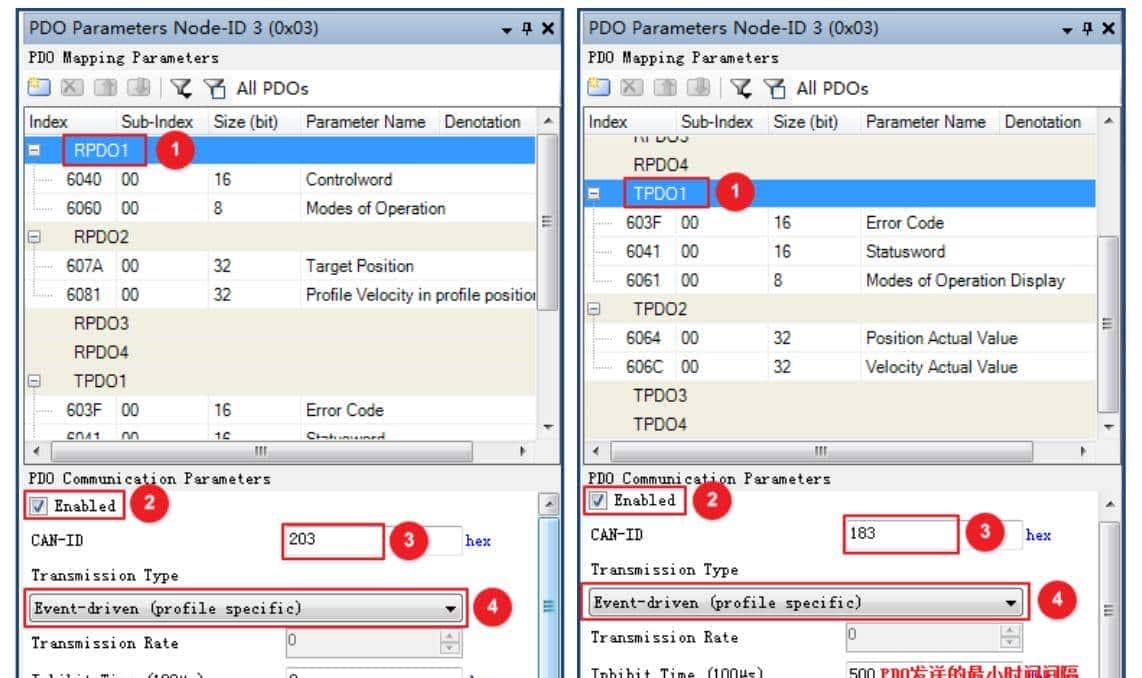
Task: Select 6061 Modes of Operation Display row
Action: click(841, 280)
